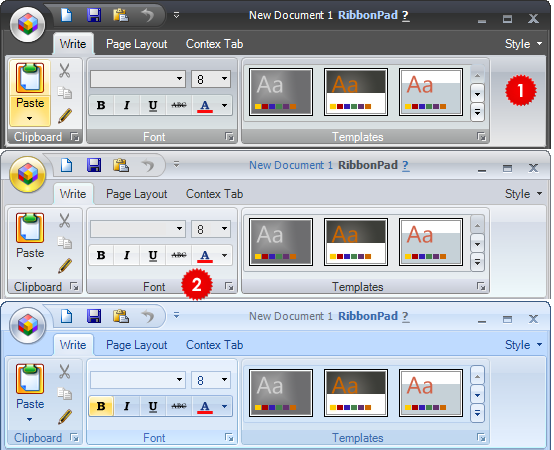
Task: Toggle Italic in the silver window Font group
Action: [127, 255]
